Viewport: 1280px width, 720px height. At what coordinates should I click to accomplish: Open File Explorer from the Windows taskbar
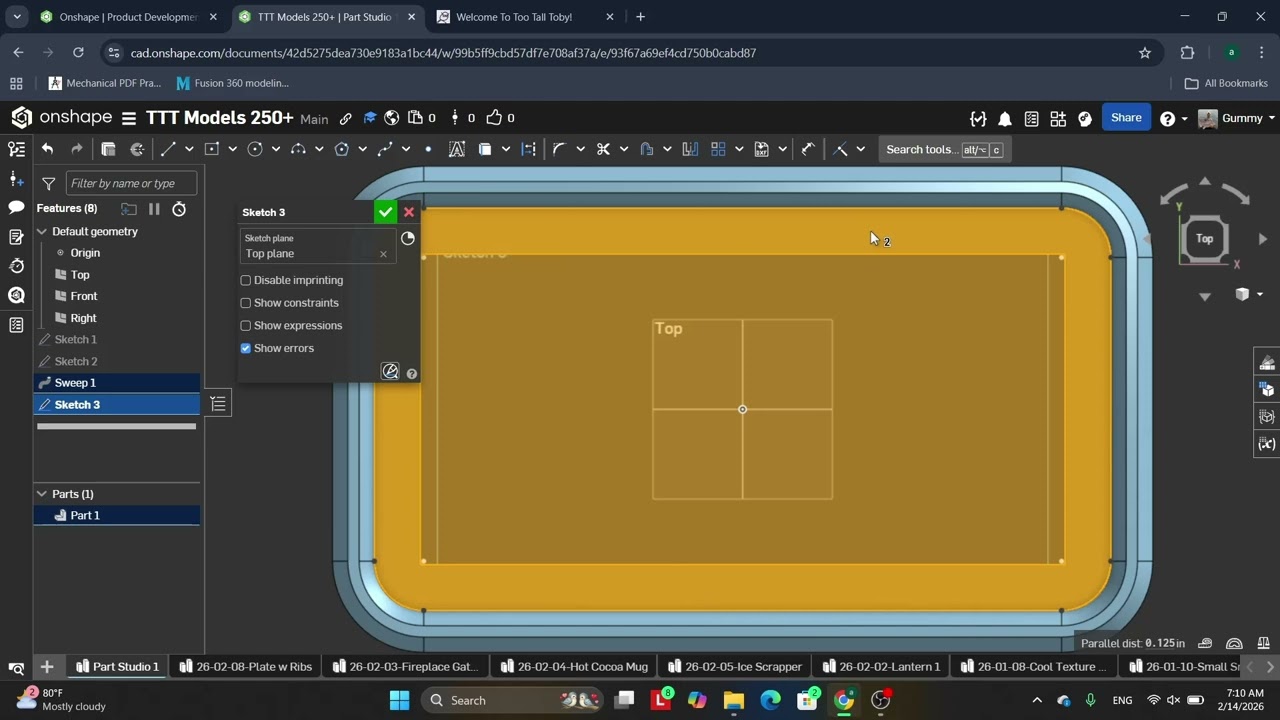[x=733, y=700]
